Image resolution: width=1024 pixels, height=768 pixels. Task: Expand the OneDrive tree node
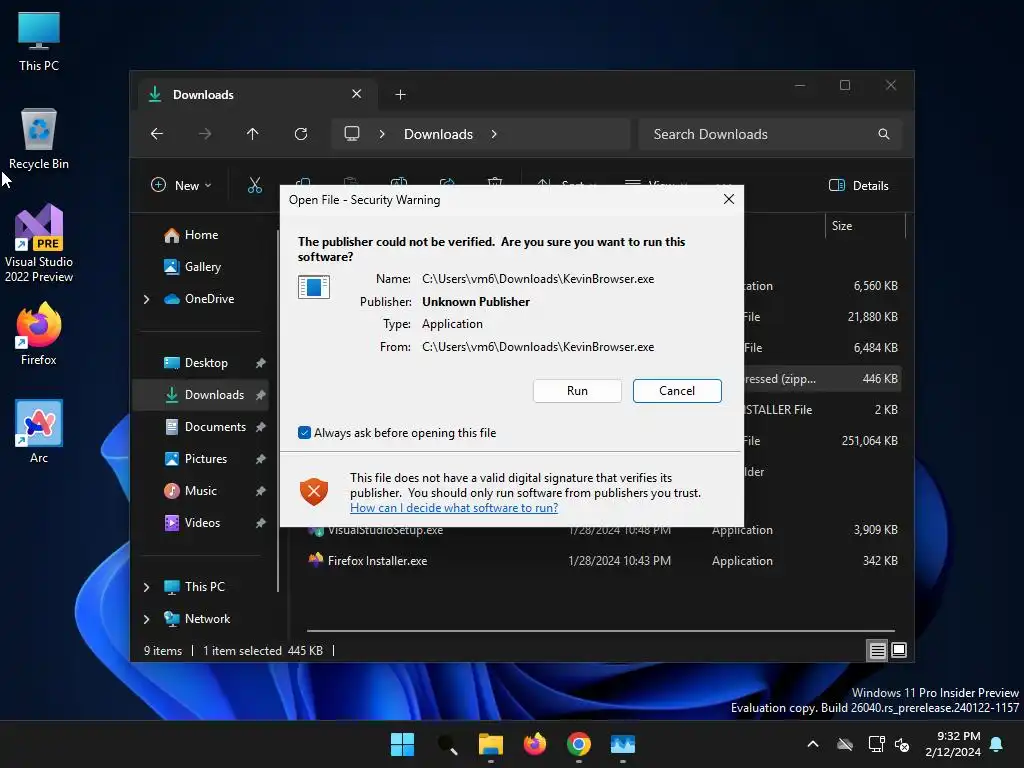click(146, 299)
